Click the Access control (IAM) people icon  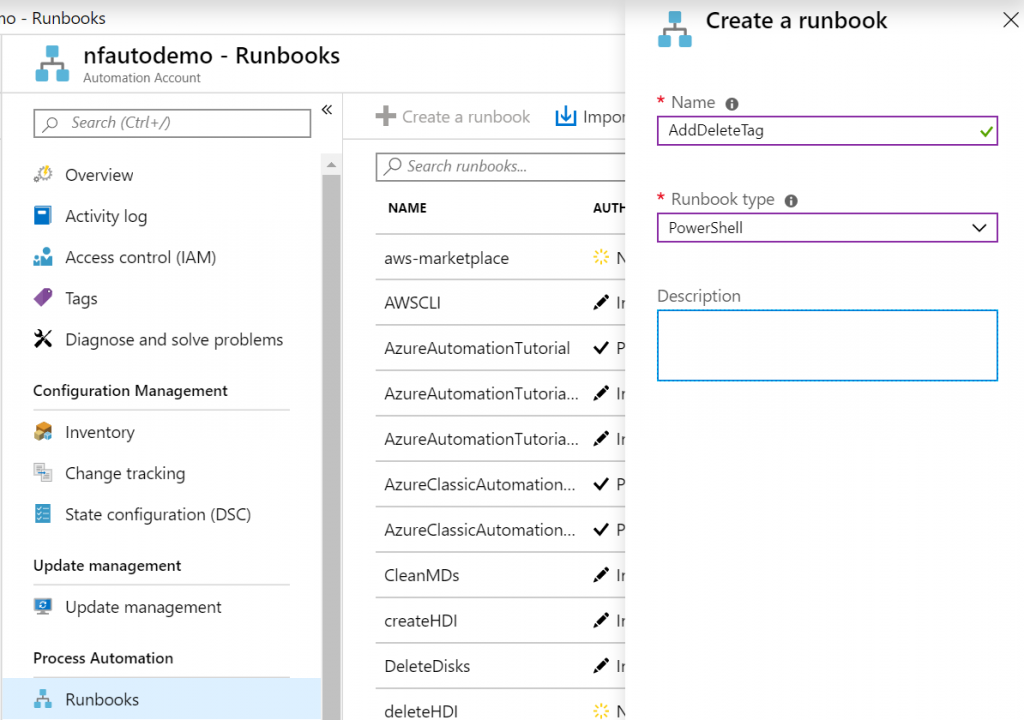click(x=43, y=257)
